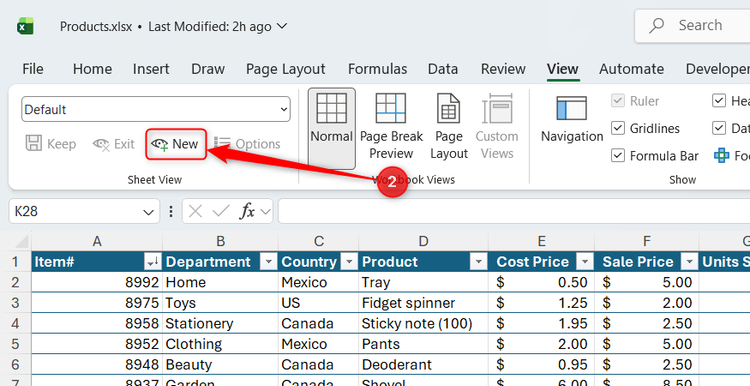Select the Deoderant product cell

[423, 364]
